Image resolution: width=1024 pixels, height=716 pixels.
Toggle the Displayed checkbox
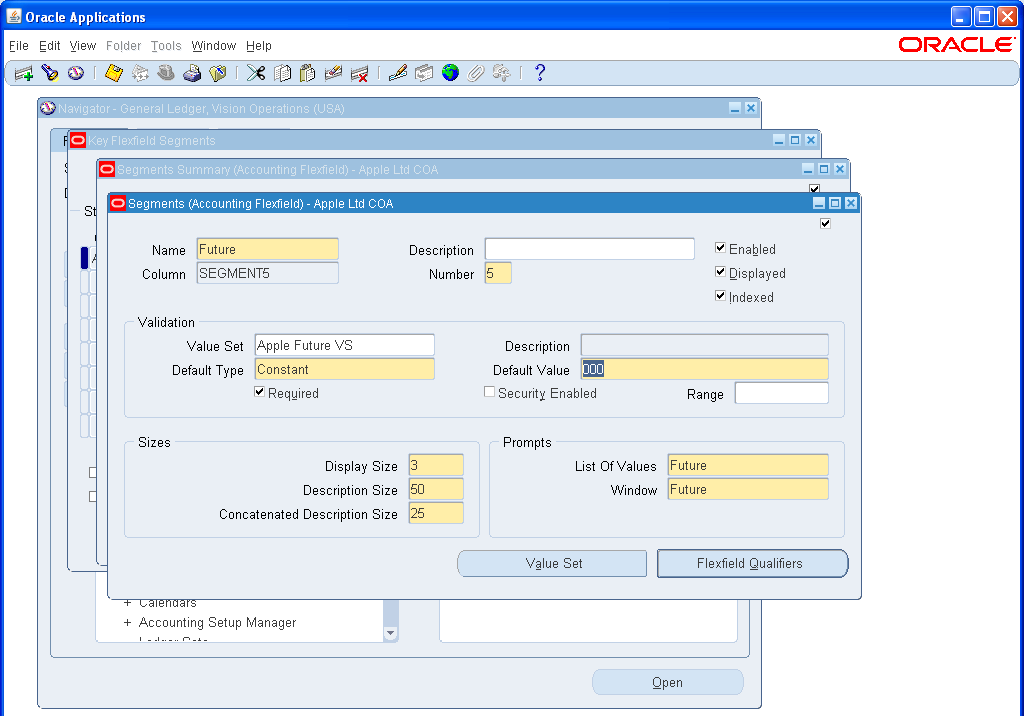(x=720, y=271)
